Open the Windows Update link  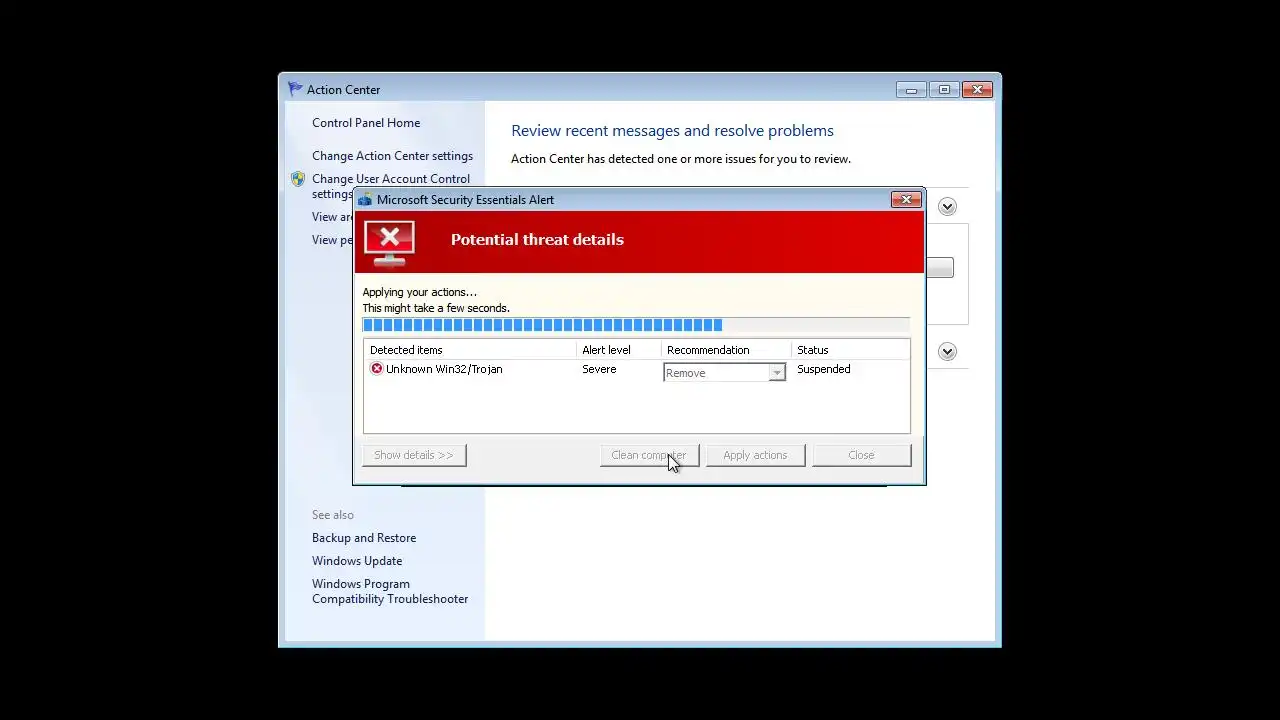tap(357, 561)
